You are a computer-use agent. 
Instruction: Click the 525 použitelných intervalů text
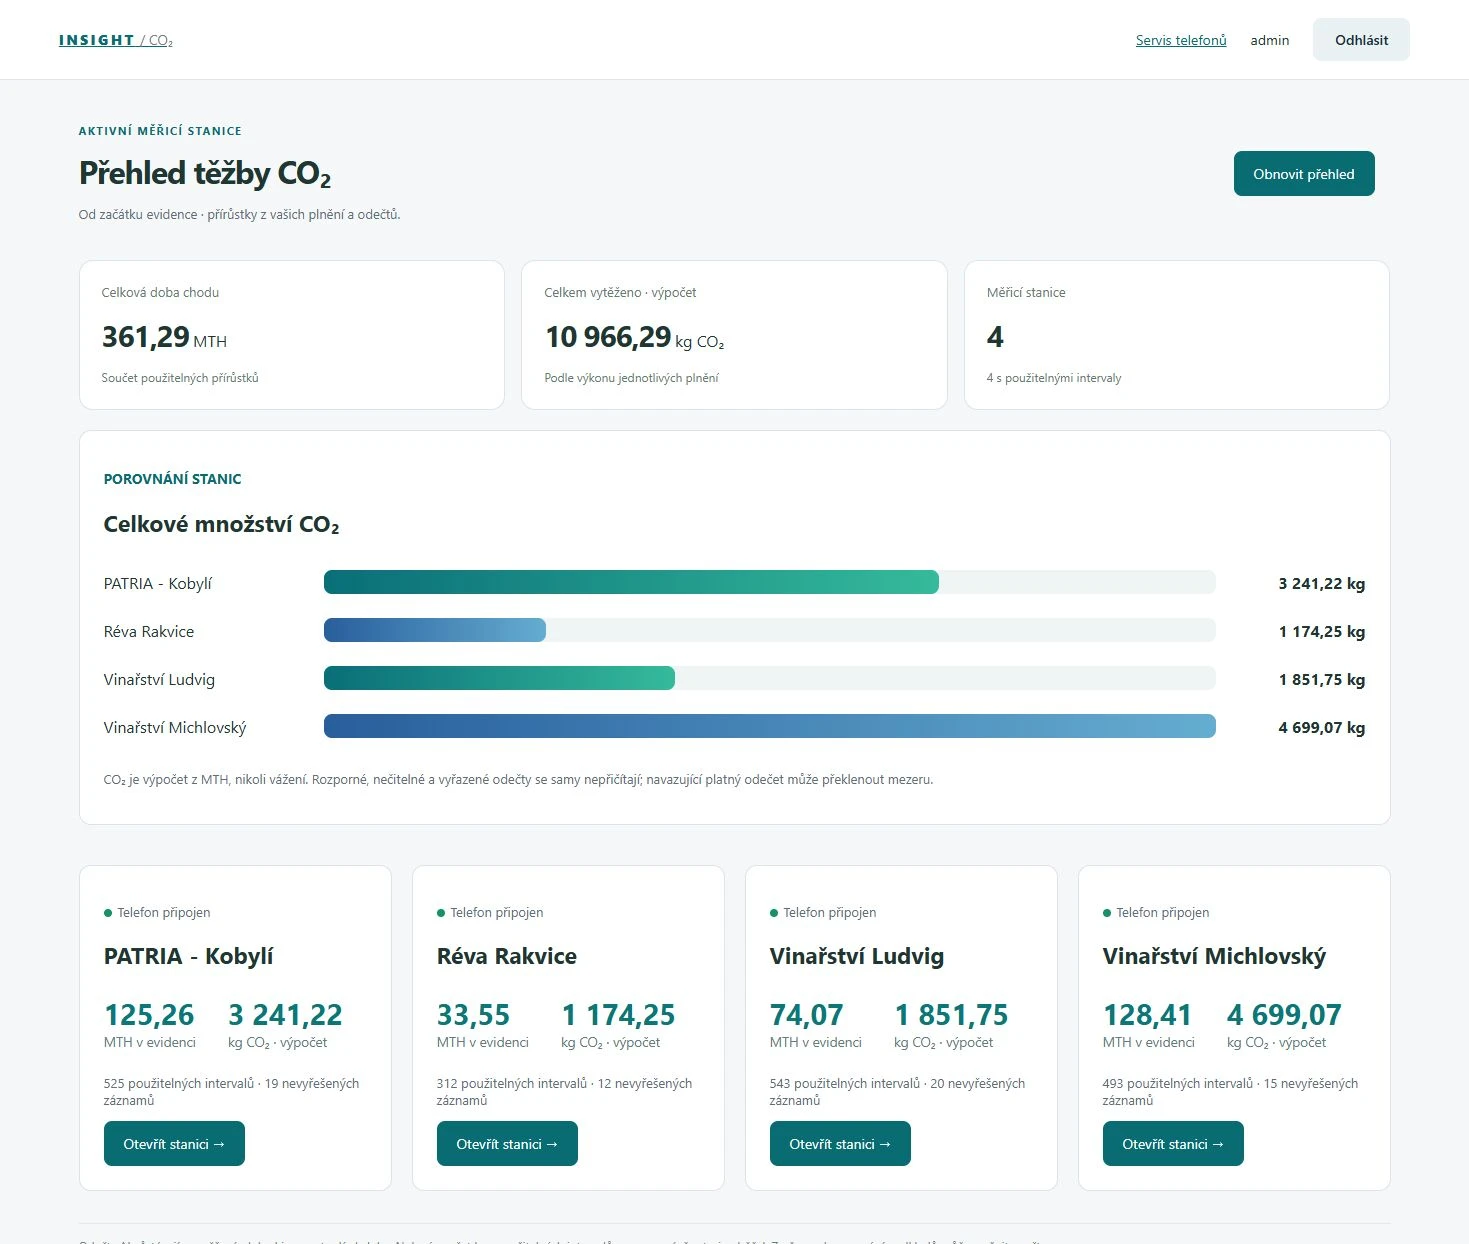pyautogui.click(x=179, y=1083)
